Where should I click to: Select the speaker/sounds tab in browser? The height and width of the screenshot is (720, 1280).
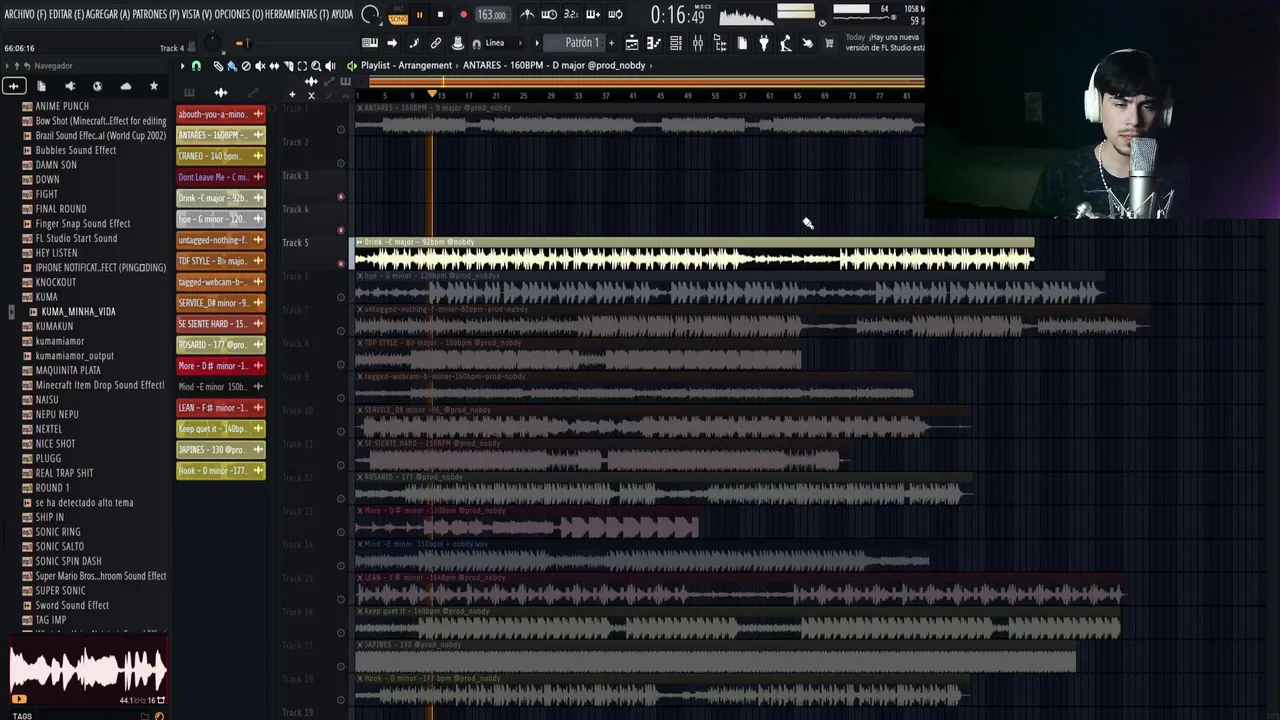70,86
